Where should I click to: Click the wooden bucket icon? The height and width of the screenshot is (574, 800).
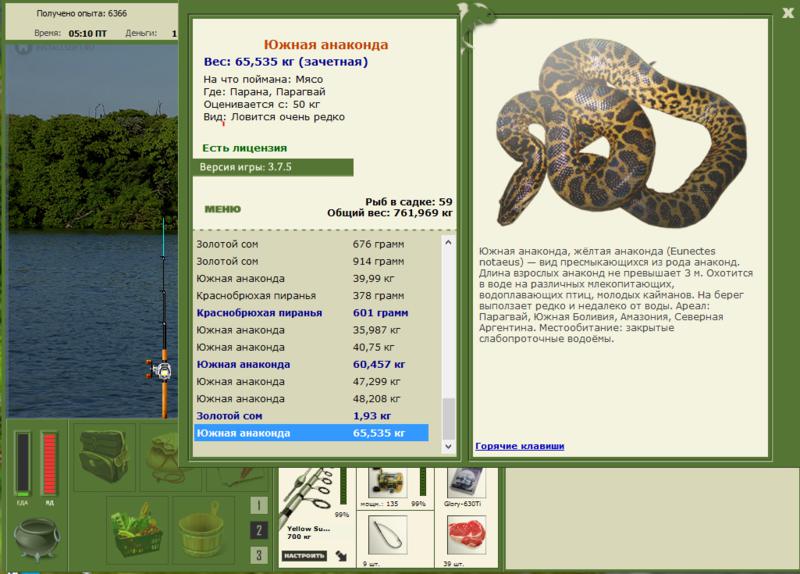click(204, 531)
